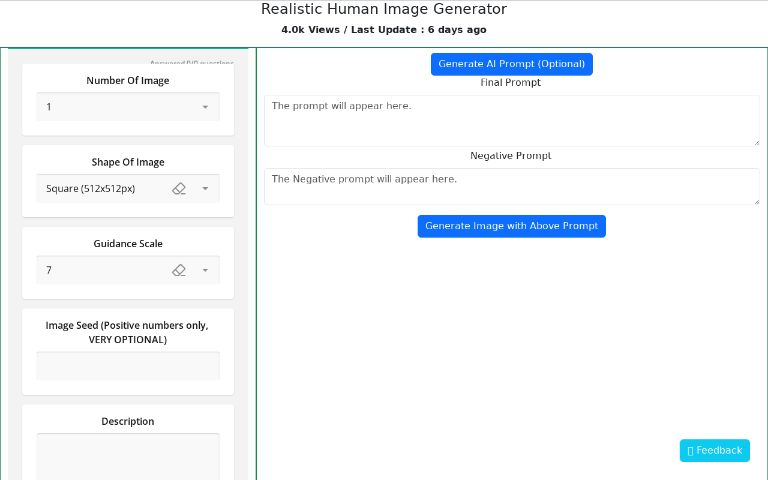Expand the Number Of Image dropdown arrow
This screenshot has height=480, width=768.
(205, 107)
